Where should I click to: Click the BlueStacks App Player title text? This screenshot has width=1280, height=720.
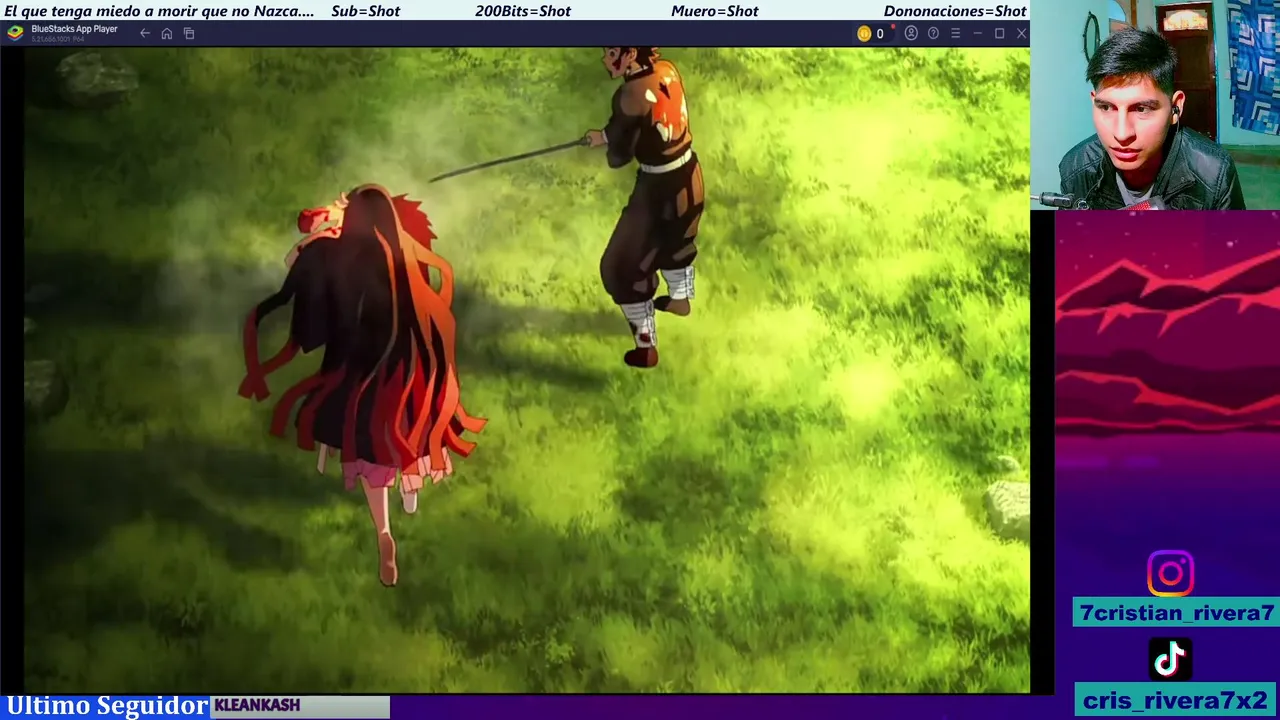tap(74, 29)
